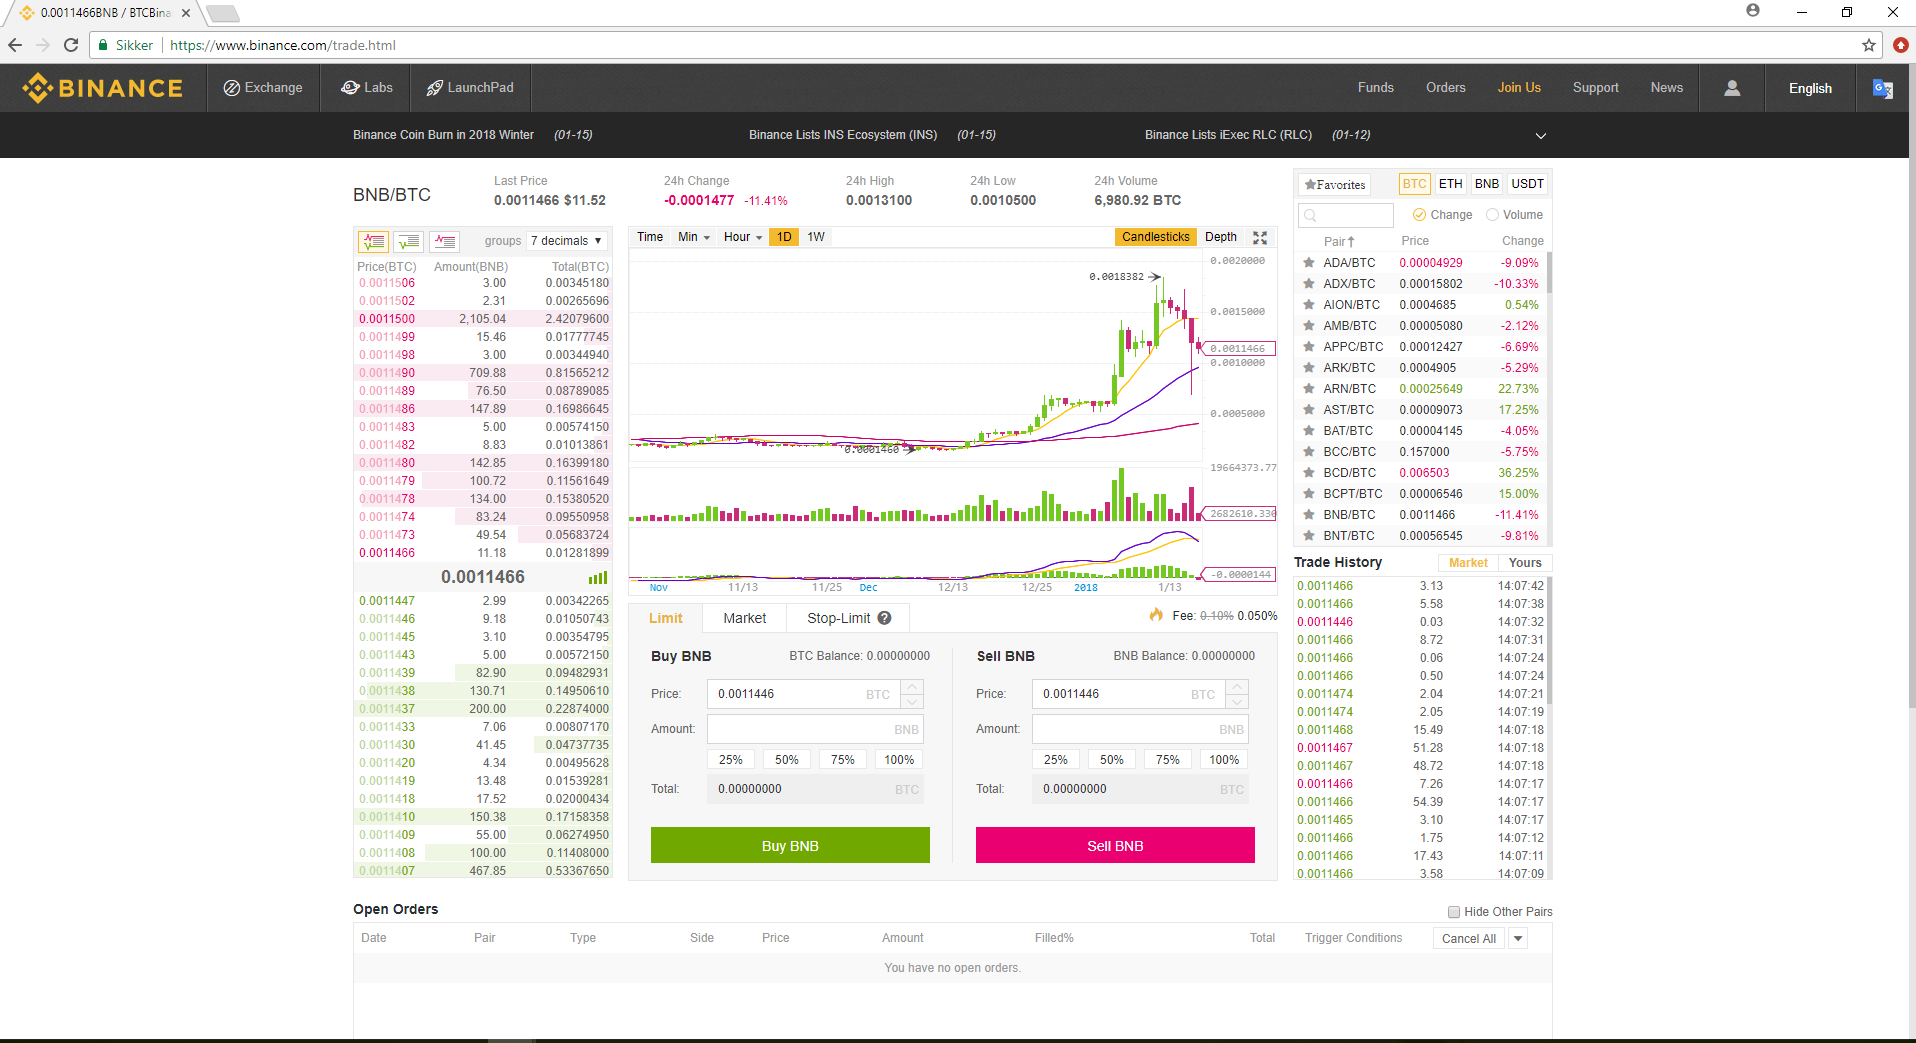Open the Favorites pairs tab
1916x1043 pixels.
point(1335,184)
